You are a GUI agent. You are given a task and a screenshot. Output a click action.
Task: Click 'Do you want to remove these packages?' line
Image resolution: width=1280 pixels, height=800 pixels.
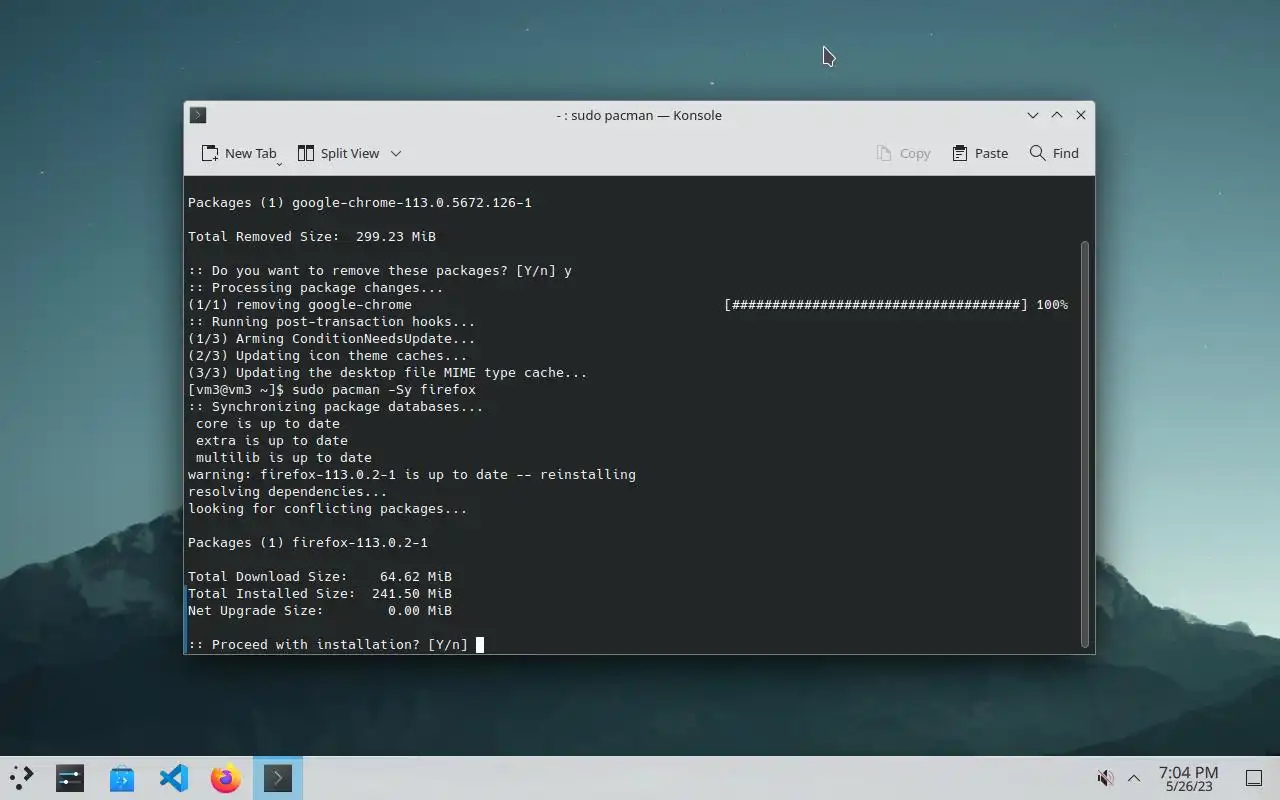(380, 270)
